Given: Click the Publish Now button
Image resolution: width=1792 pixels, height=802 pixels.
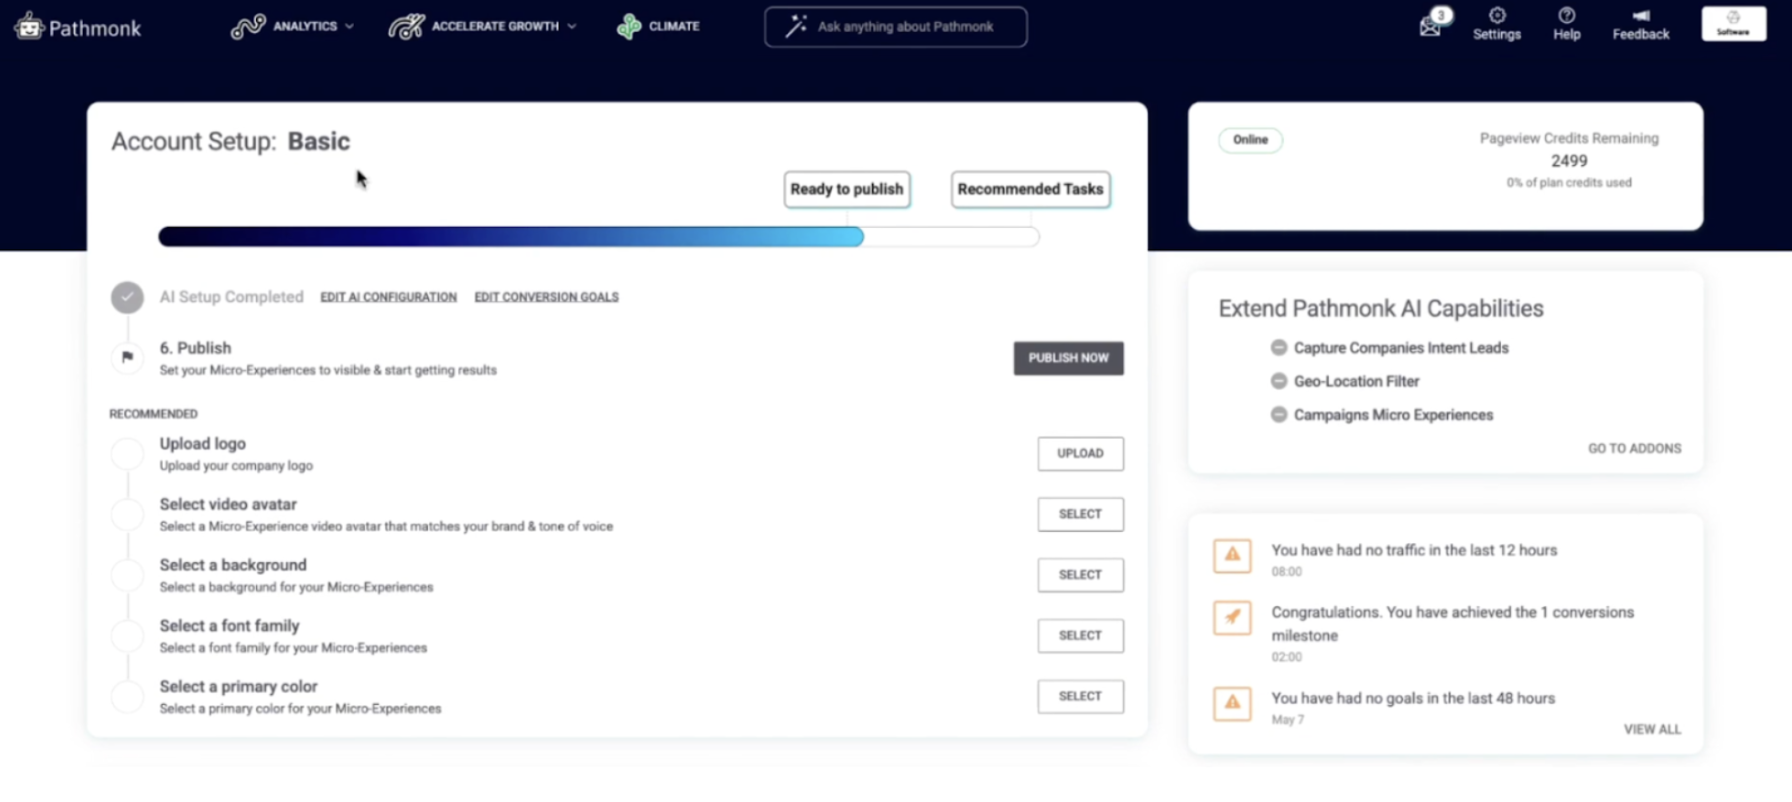Looking at the screenshot, I should 1068,358.
